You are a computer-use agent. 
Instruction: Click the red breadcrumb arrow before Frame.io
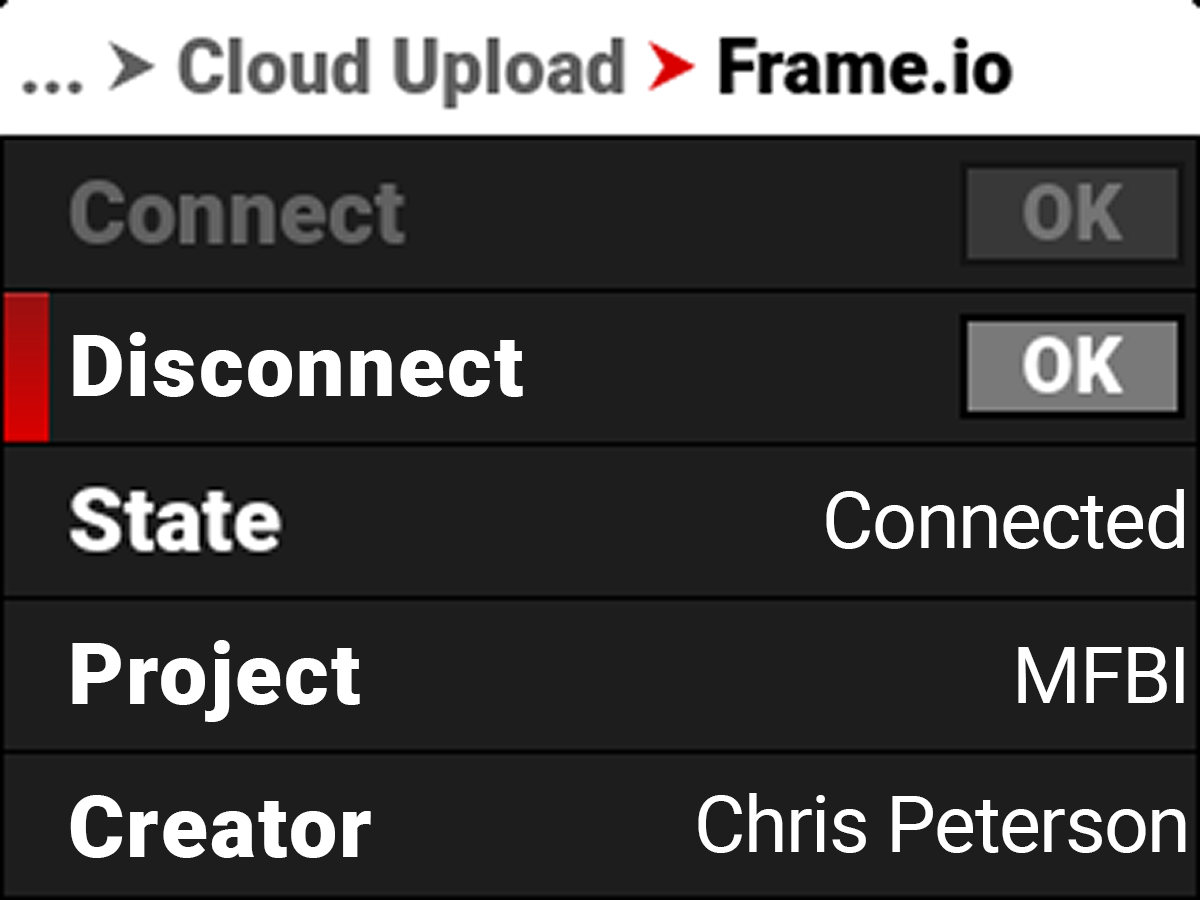[670, 68]
